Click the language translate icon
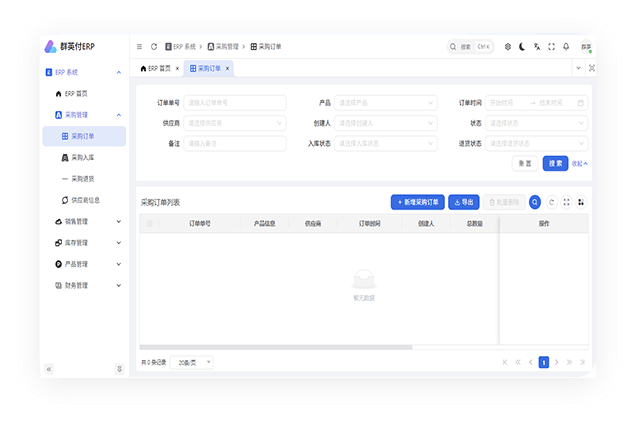 coord(536,47)
